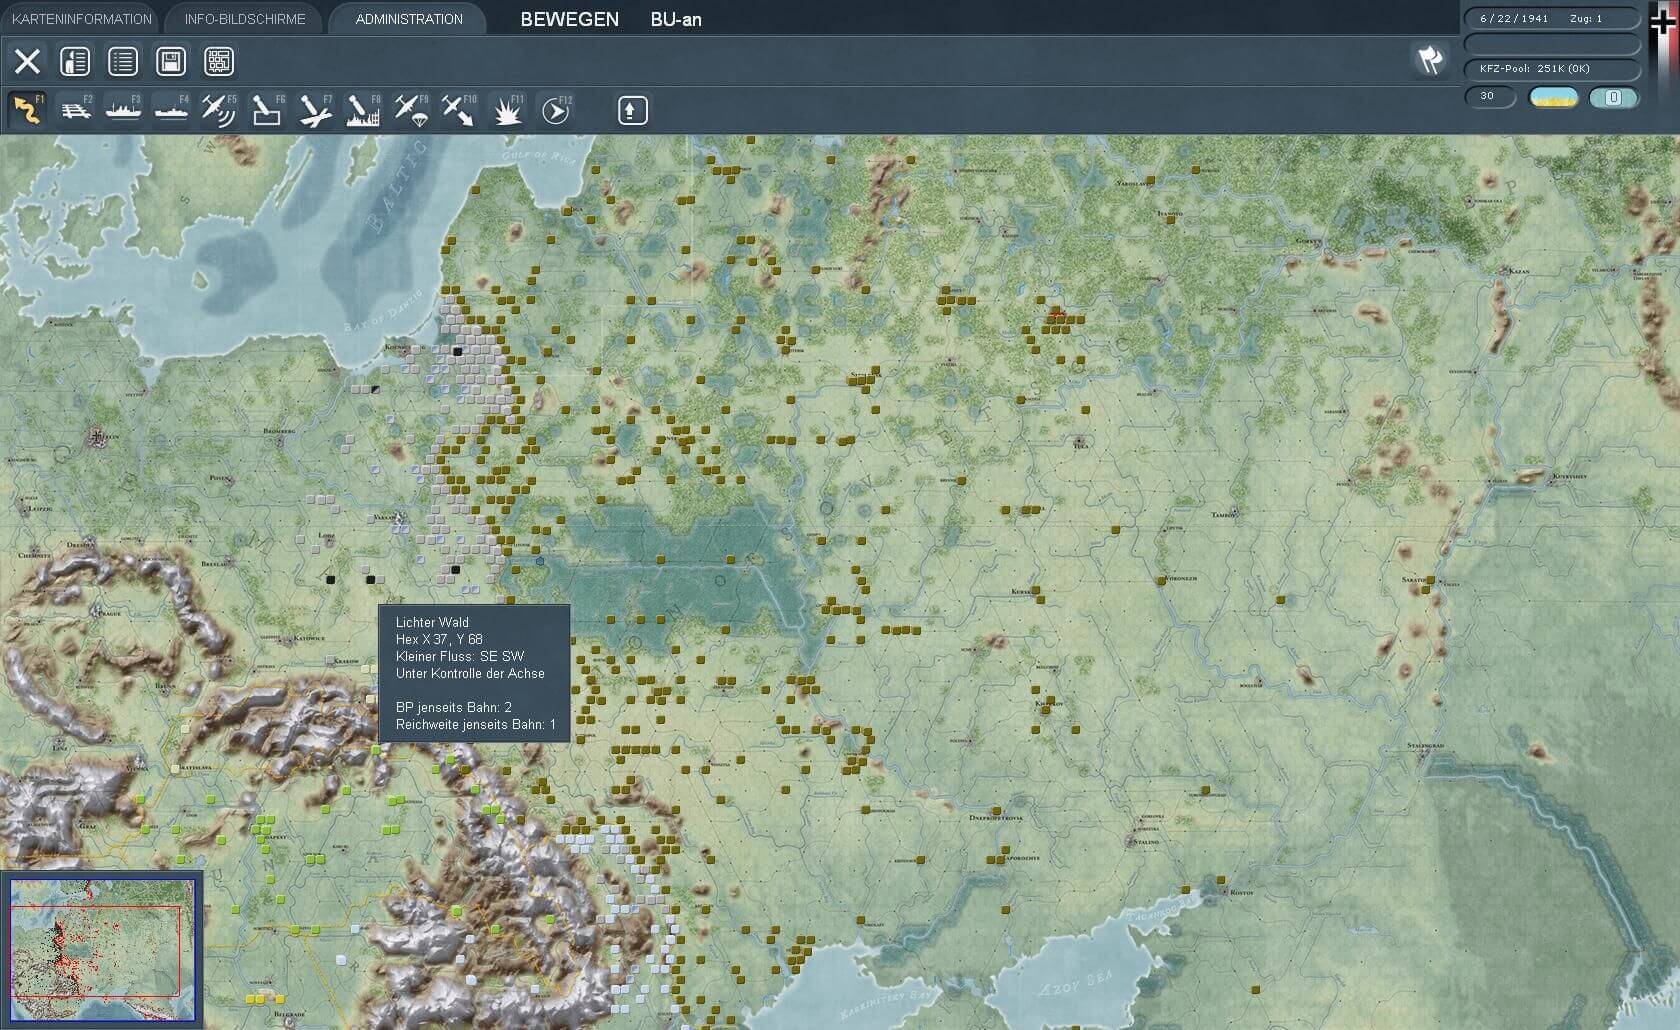The height and width of the screenshot is (1030, 1680).
Task: Click 'Reichweite jenseits Bahn: 1' tooltip line
Action: tap(476, 724)
